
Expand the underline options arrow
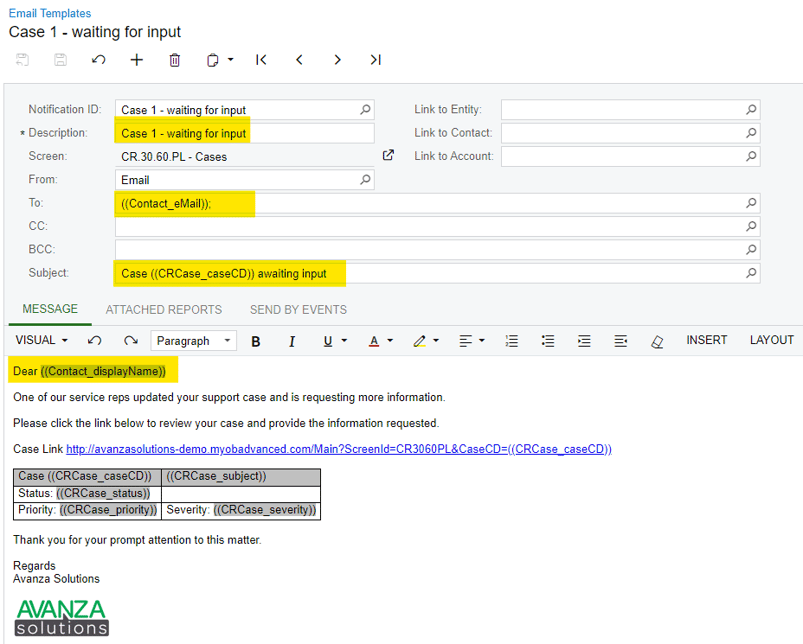(344, 340)
